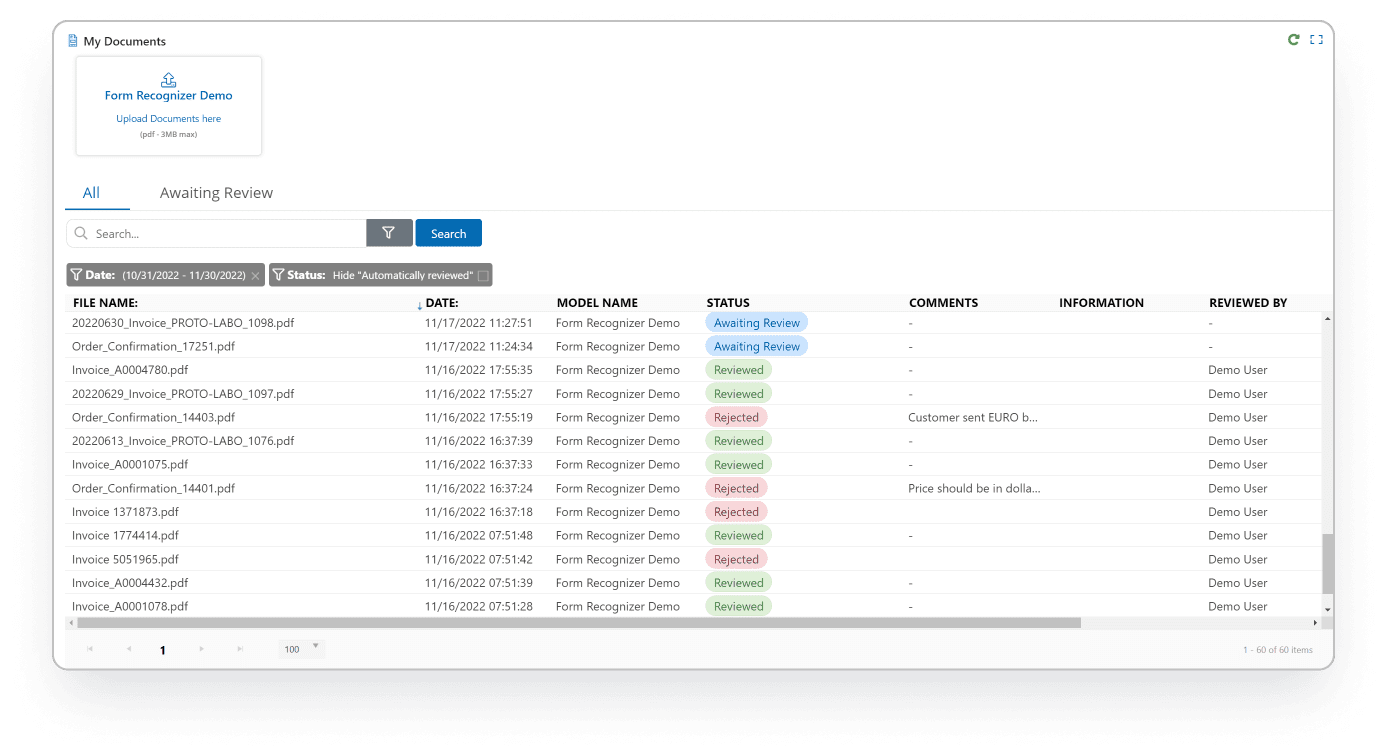Click the funnel icon on the Status filter chip
This screenshot has width=1387, height=755.
(278, 274)
